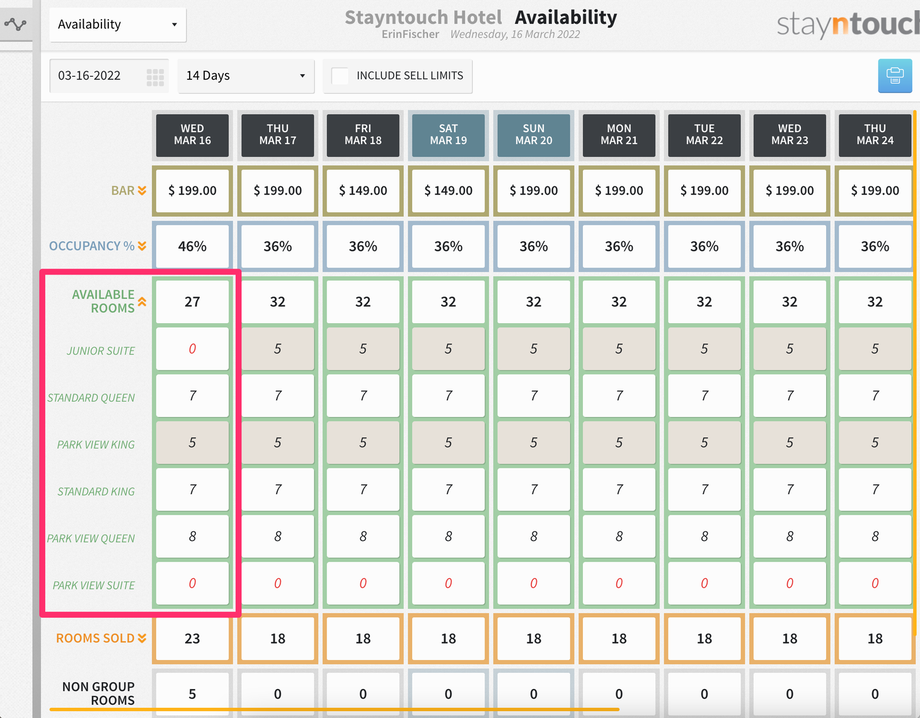Screen dimensions: 920x718
Task: Click Standard Queen 7 cell for Mar 16
Action: [192, 396]
